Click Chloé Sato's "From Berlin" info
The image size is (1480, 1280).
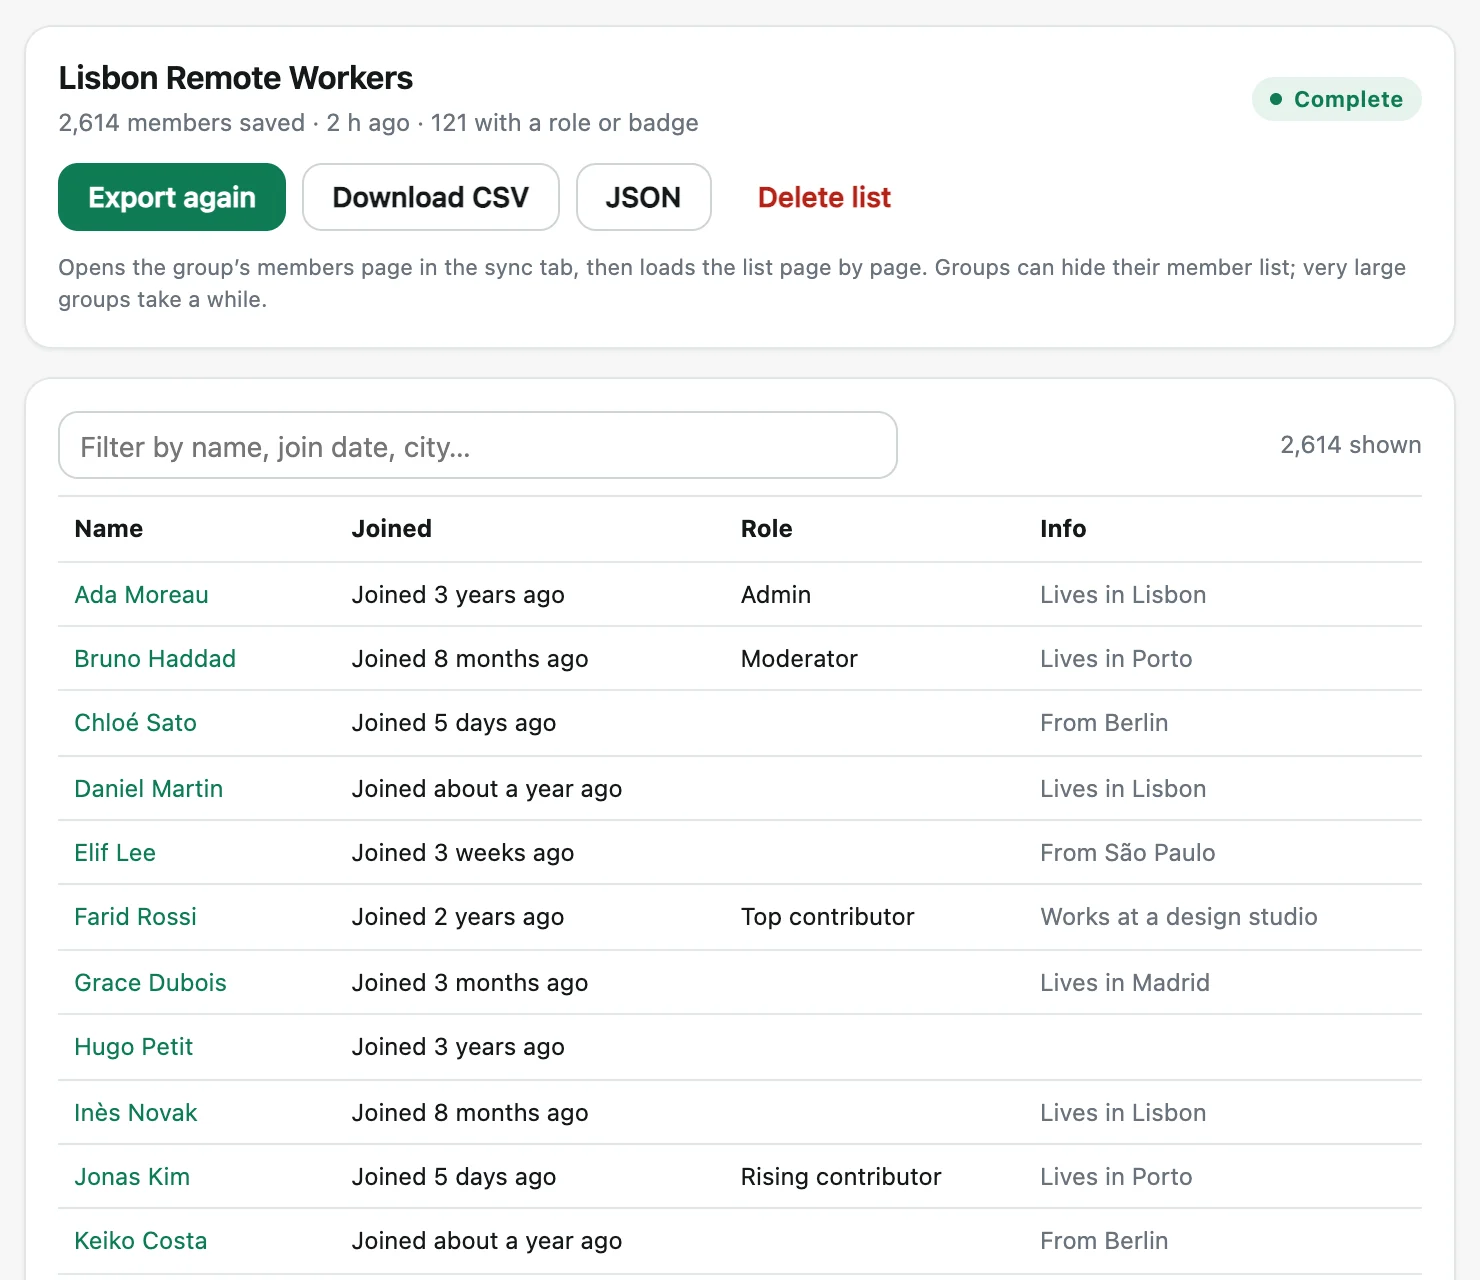pos(1104,723)
